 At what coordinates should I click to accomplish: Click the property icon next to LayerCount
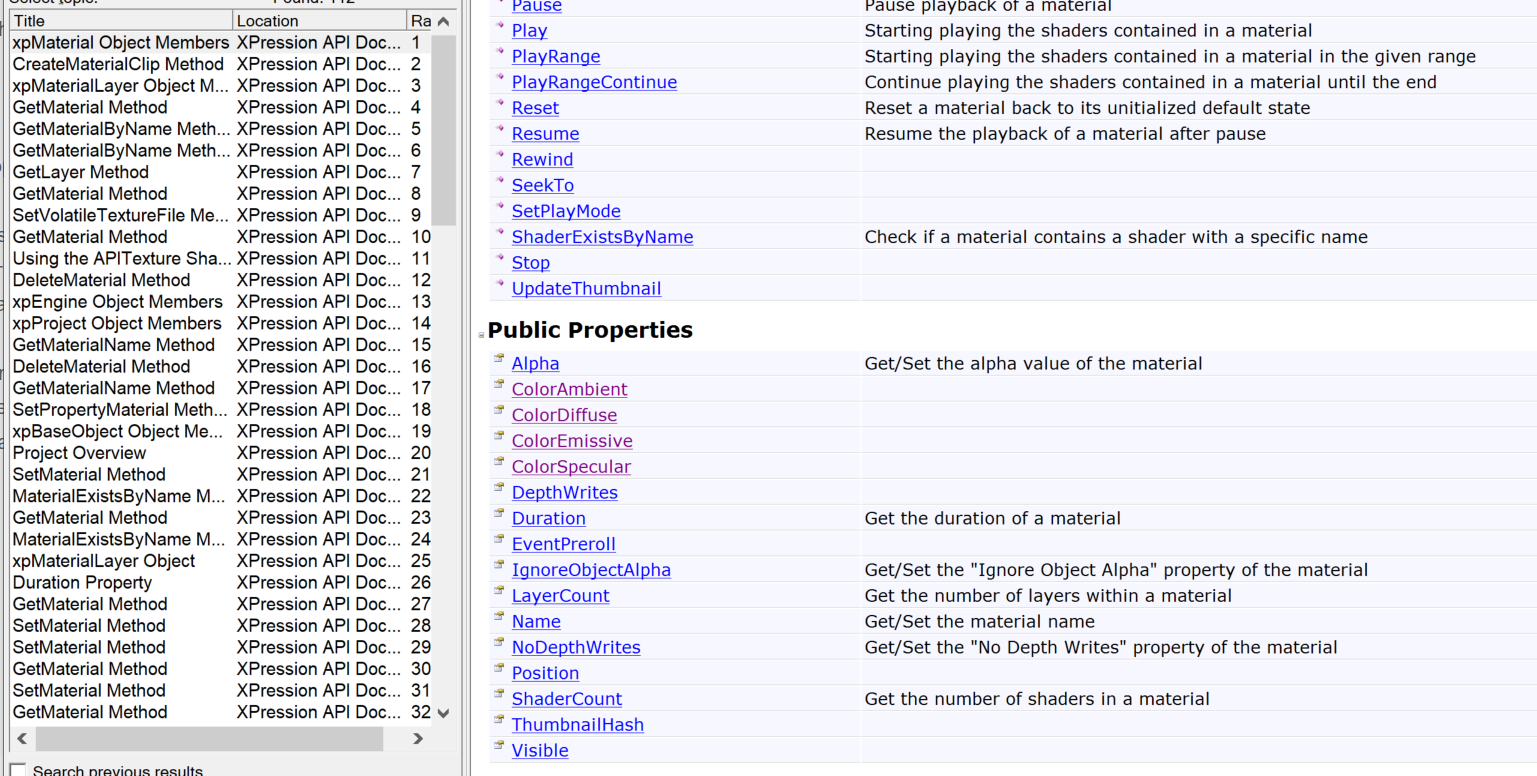pos(499,590)
